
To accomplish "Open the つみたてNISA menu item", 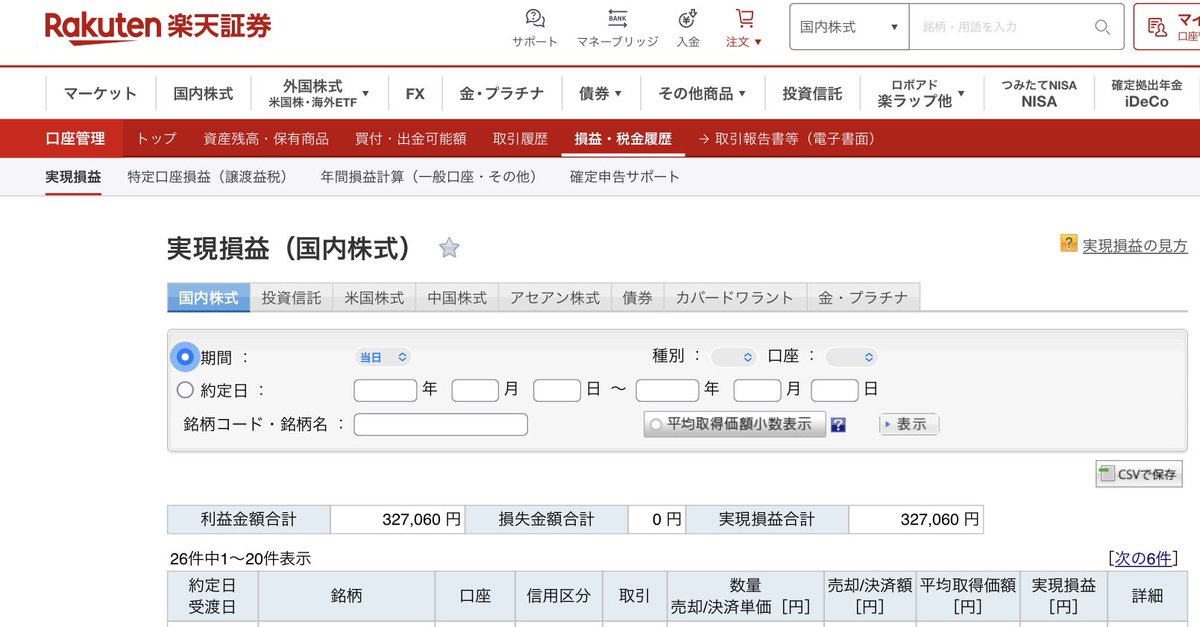I will [x=1039, y=93].
